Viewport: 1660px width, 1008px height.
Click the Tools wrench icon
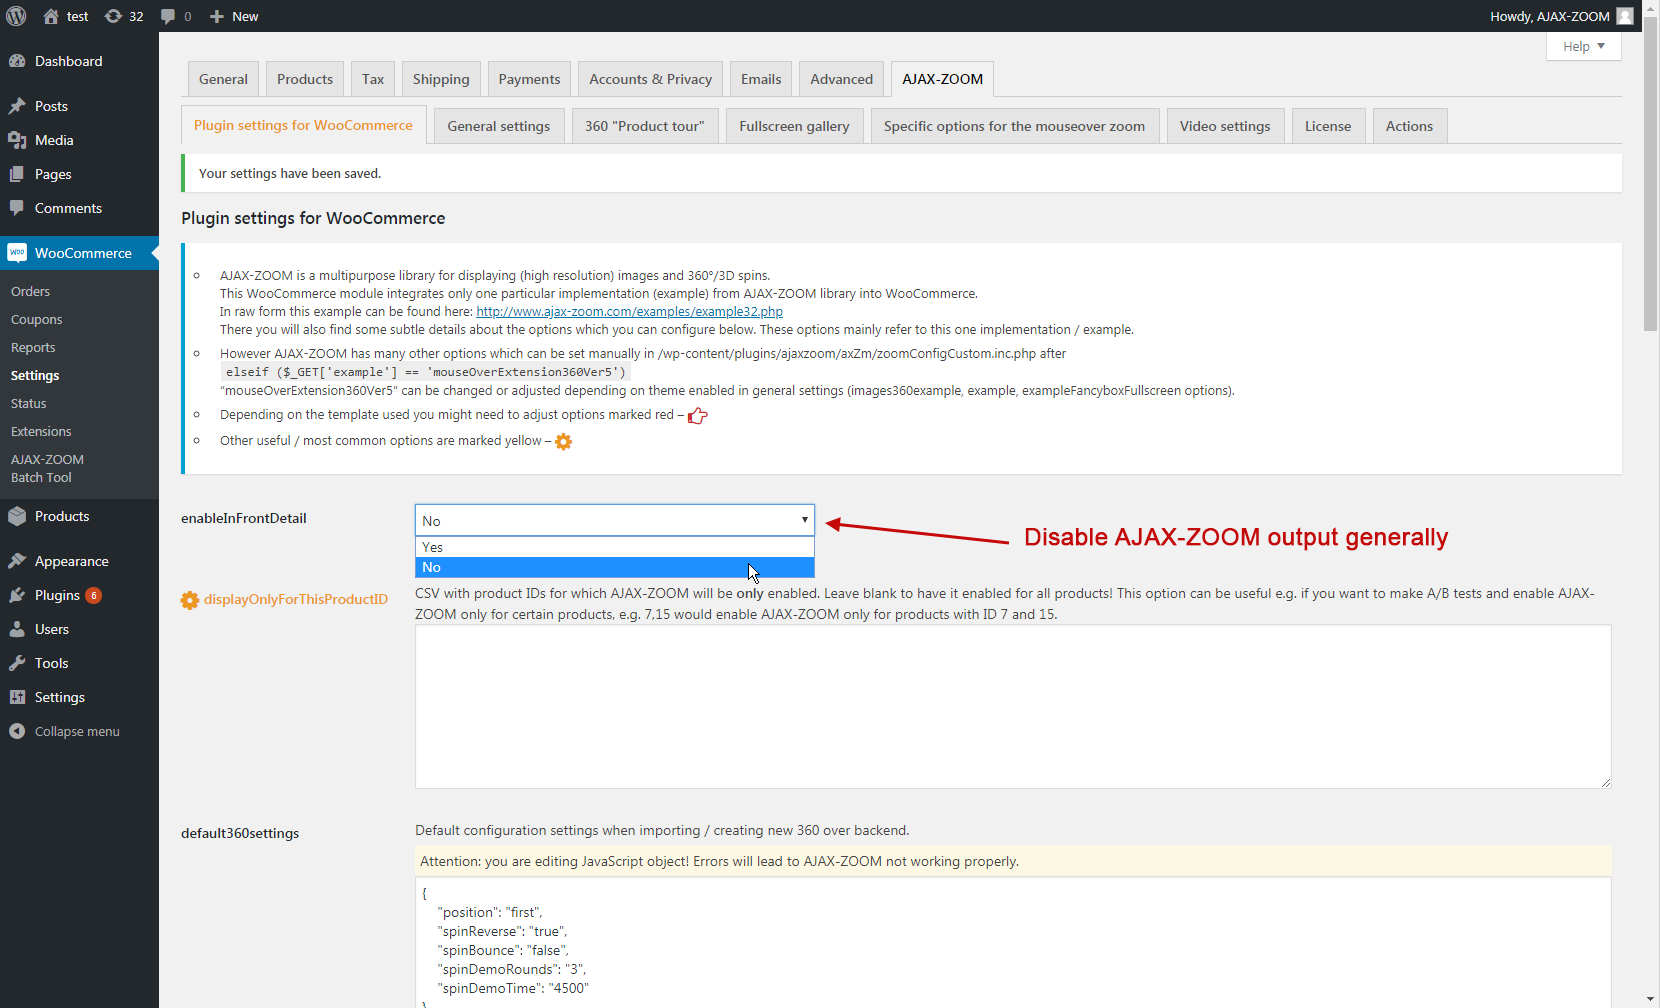pyautogui.click(x=17, y=663)
